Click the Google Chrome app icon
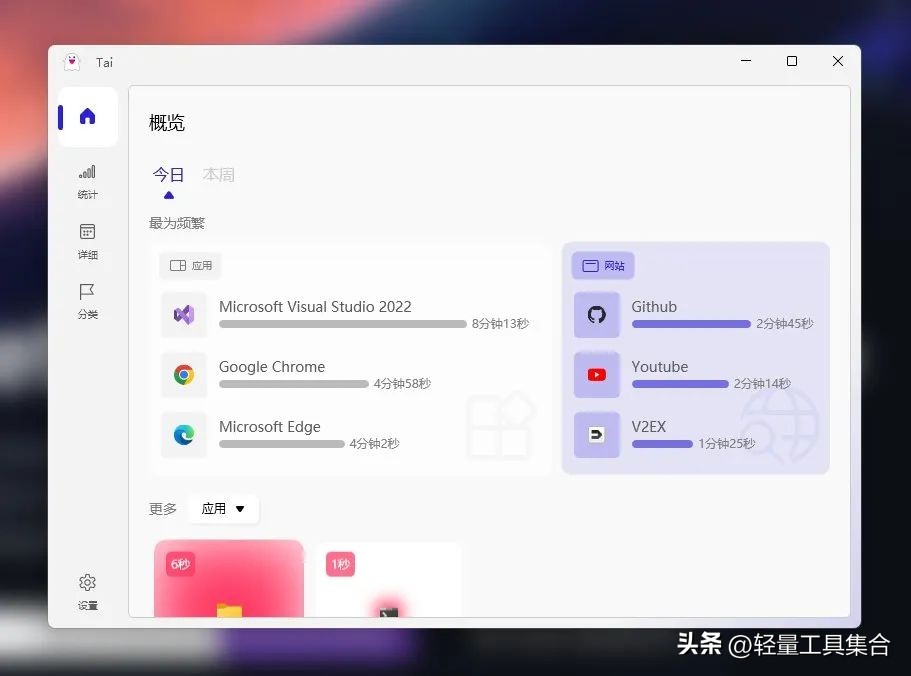This screenshot has height=676, width=911. [184, 375]
